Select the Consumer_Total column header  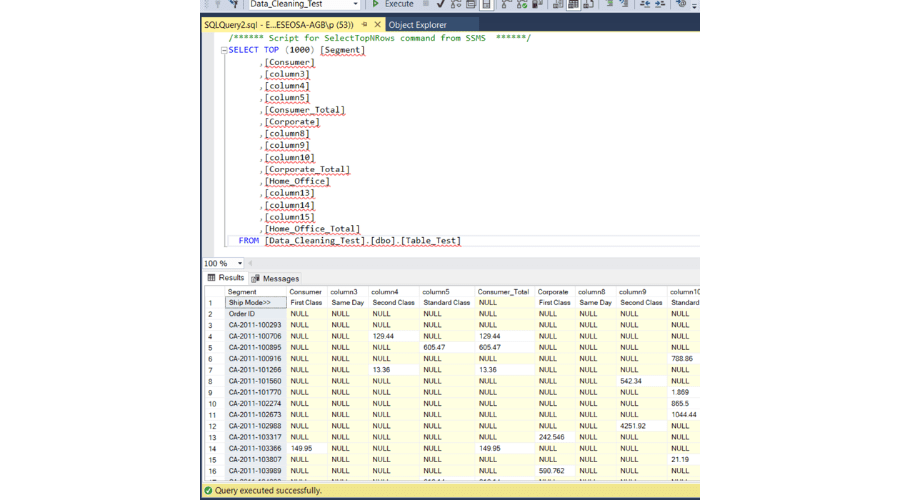click(505, 292)
